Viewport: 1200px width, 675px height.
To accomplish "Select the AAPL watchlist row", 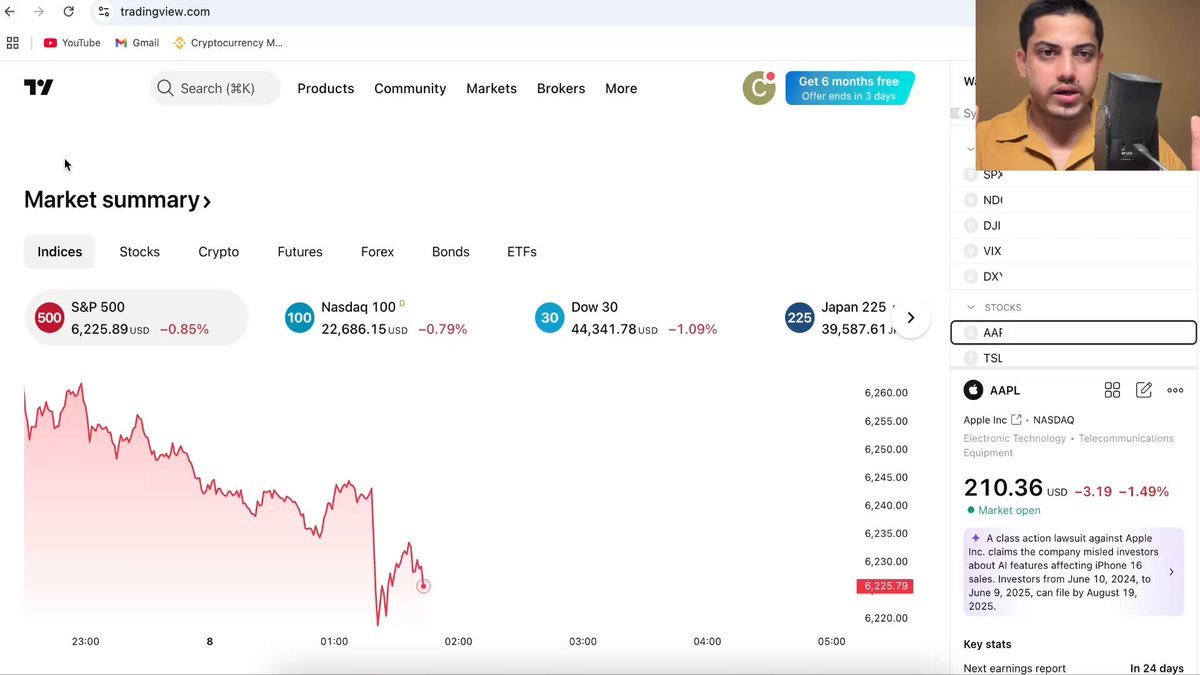I will pyautogui.click(x=1073, y=332).
